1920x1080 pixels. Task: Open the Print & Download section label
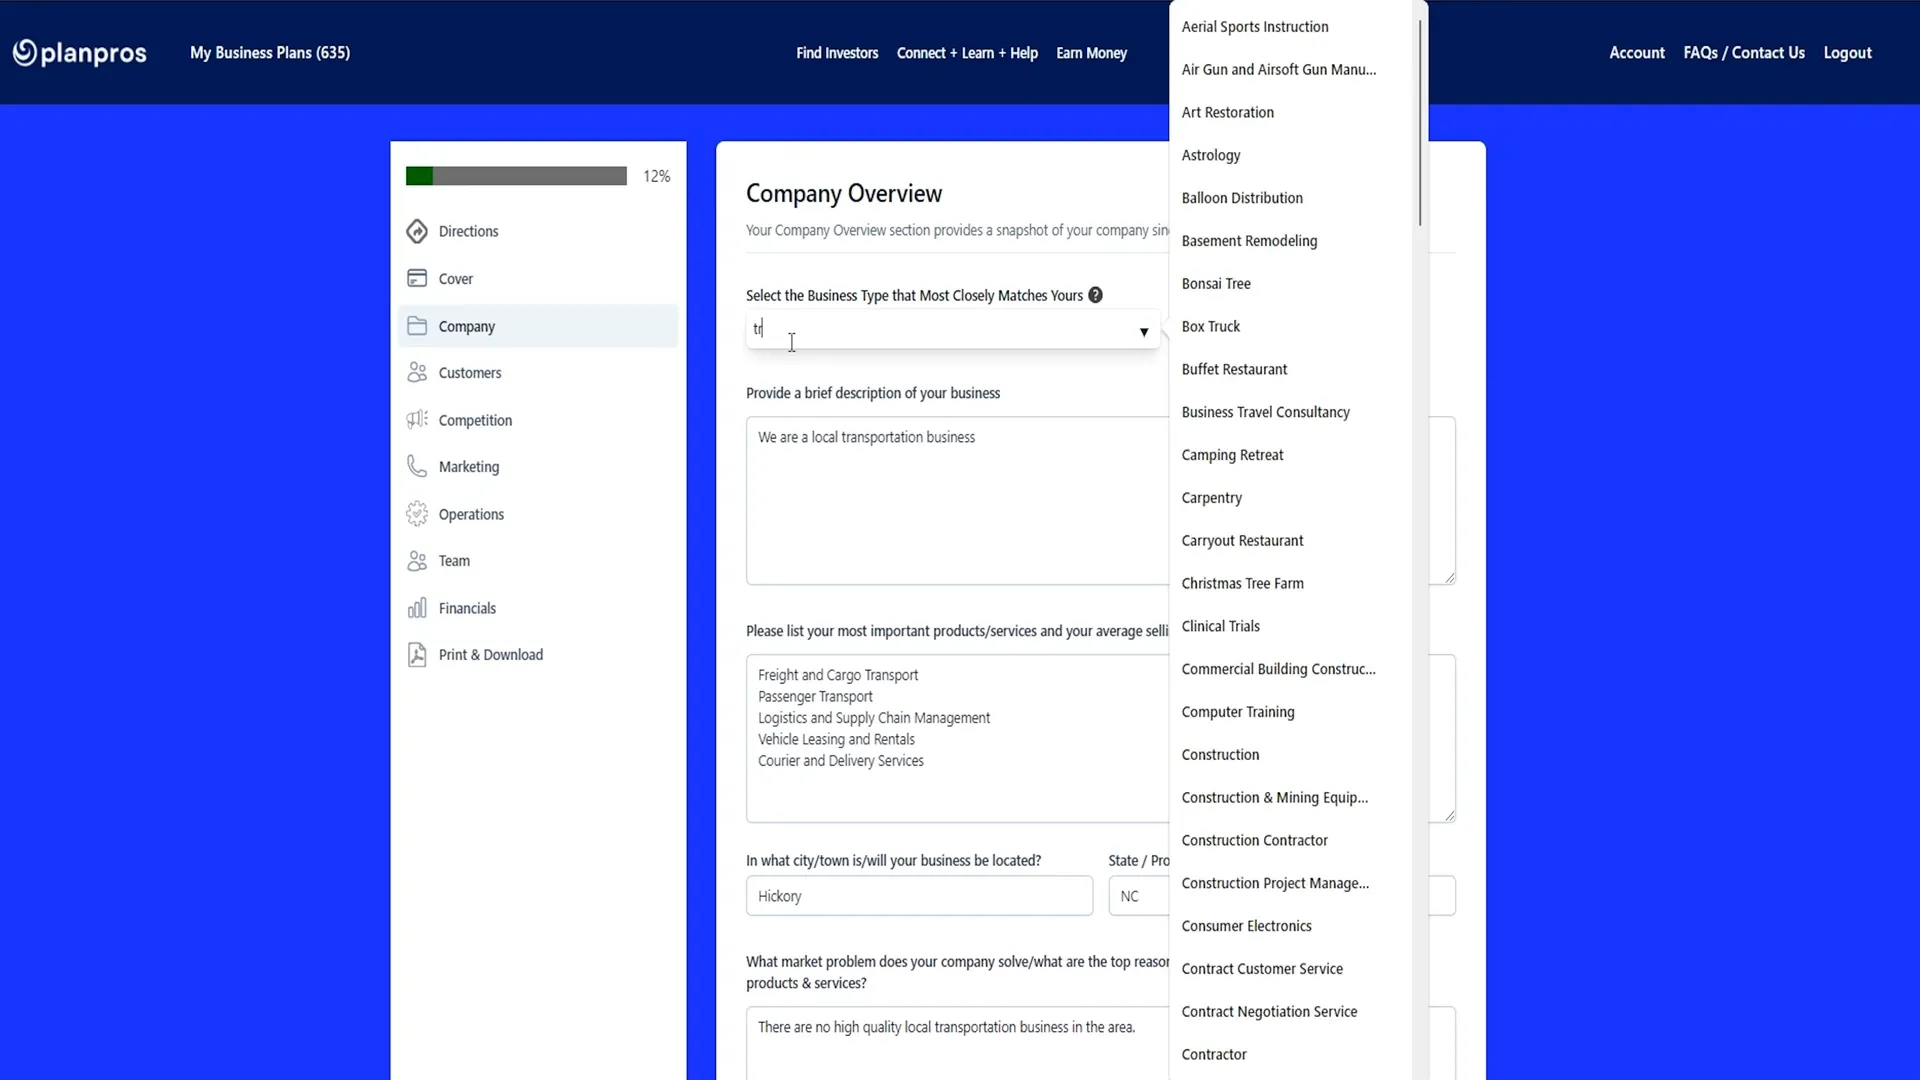point(491,655)
